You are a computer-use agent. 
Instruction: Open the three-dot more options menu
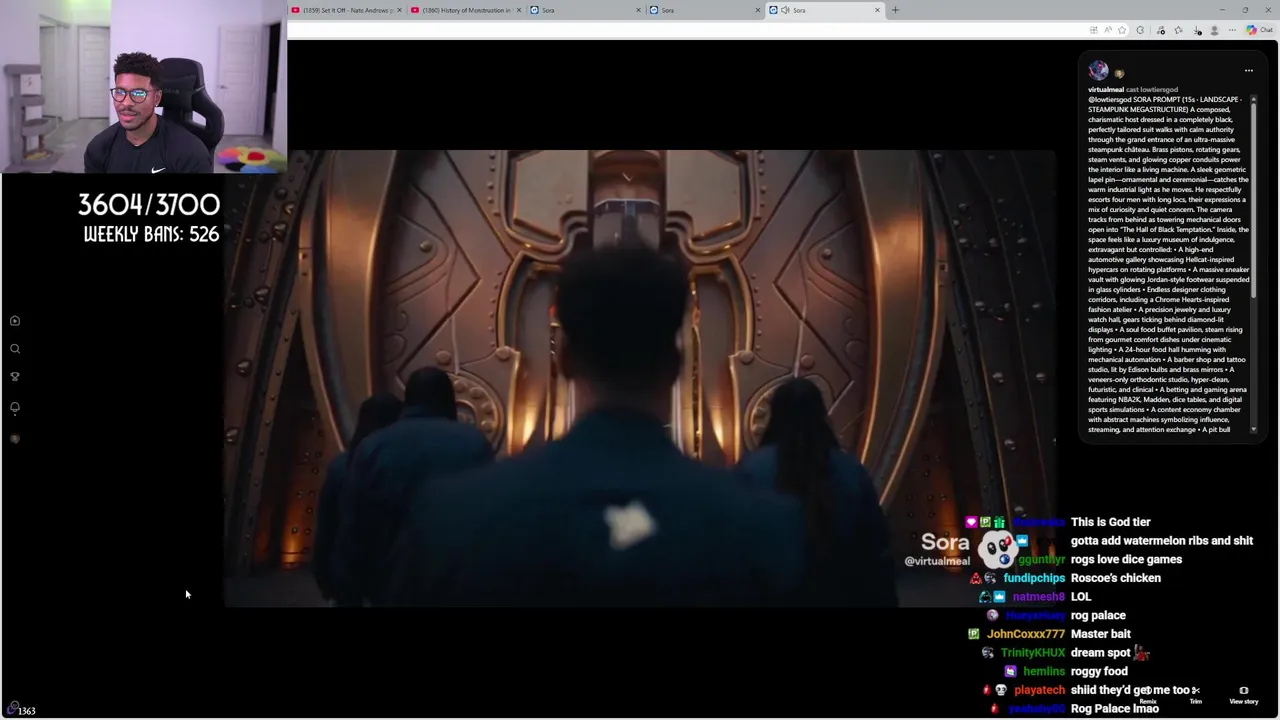tap(1248, 71)
